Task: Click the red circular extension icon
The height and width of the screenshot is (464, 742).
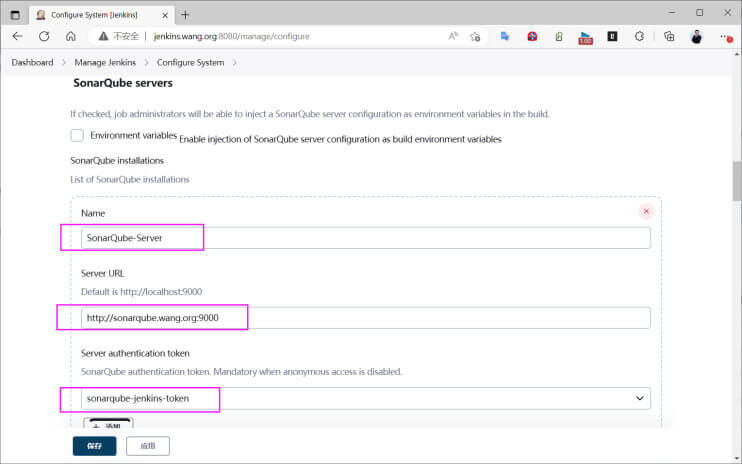Action: coord(532,36)
